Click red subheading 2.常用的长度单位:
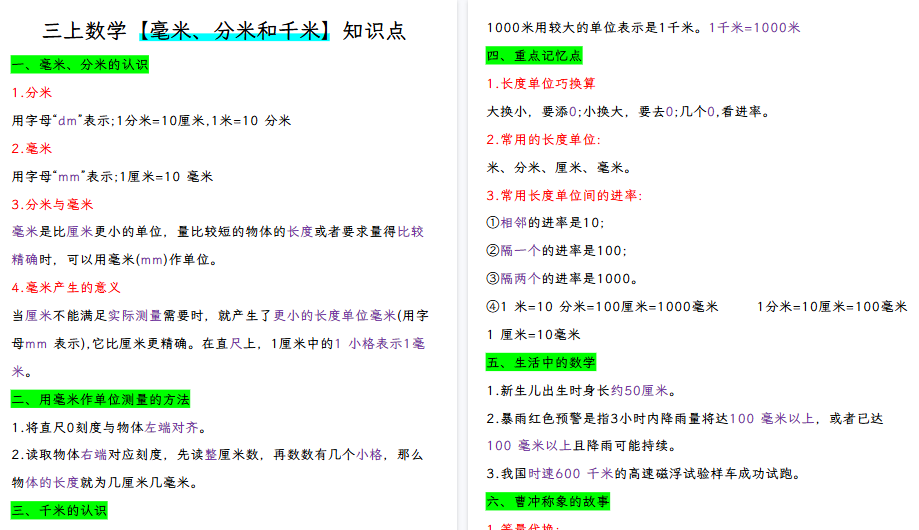919x530 pixels. coord(544,140)
